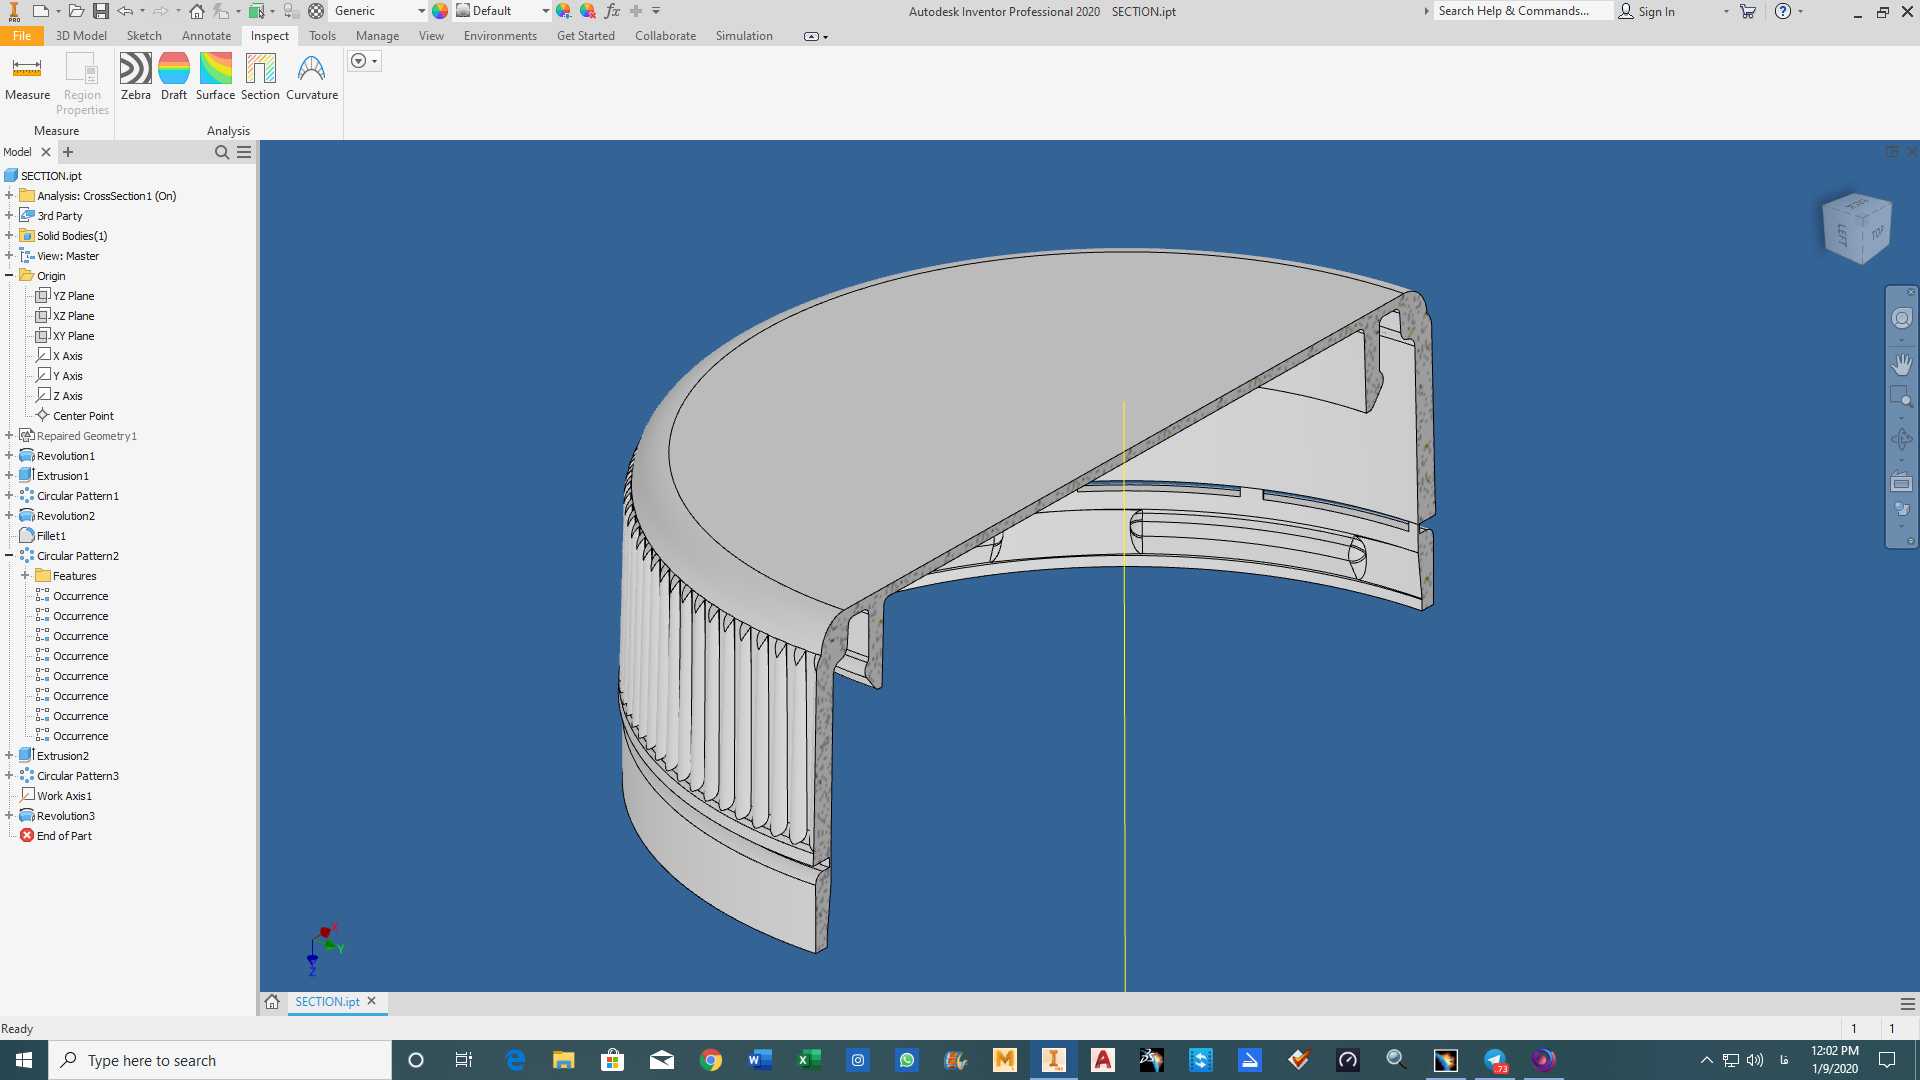Collapse the Circular Pattern2 node
The width and height of the screenshot is (1920, 1080).
click(9, 556)
